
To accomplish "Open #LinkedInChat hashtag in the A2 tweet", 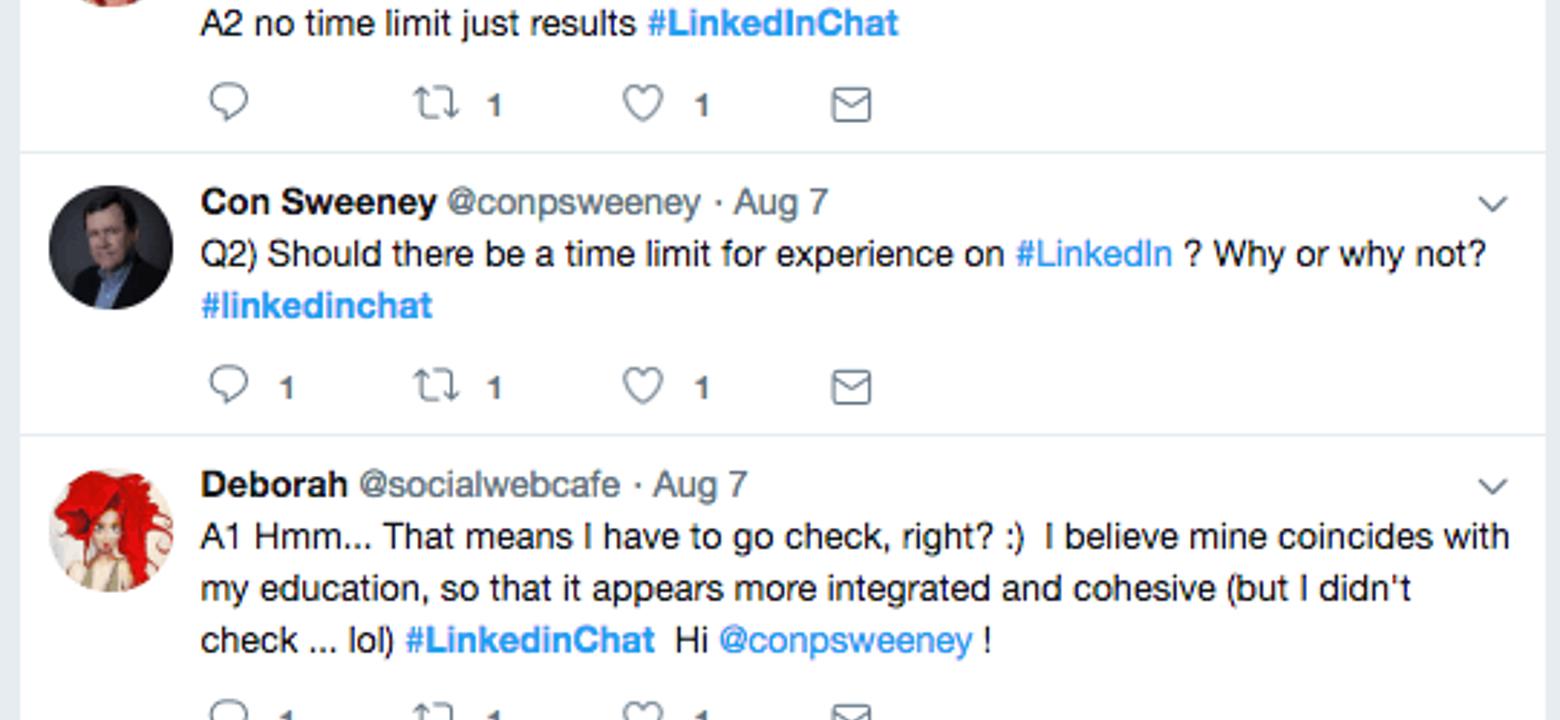I will tap(773, 23).
